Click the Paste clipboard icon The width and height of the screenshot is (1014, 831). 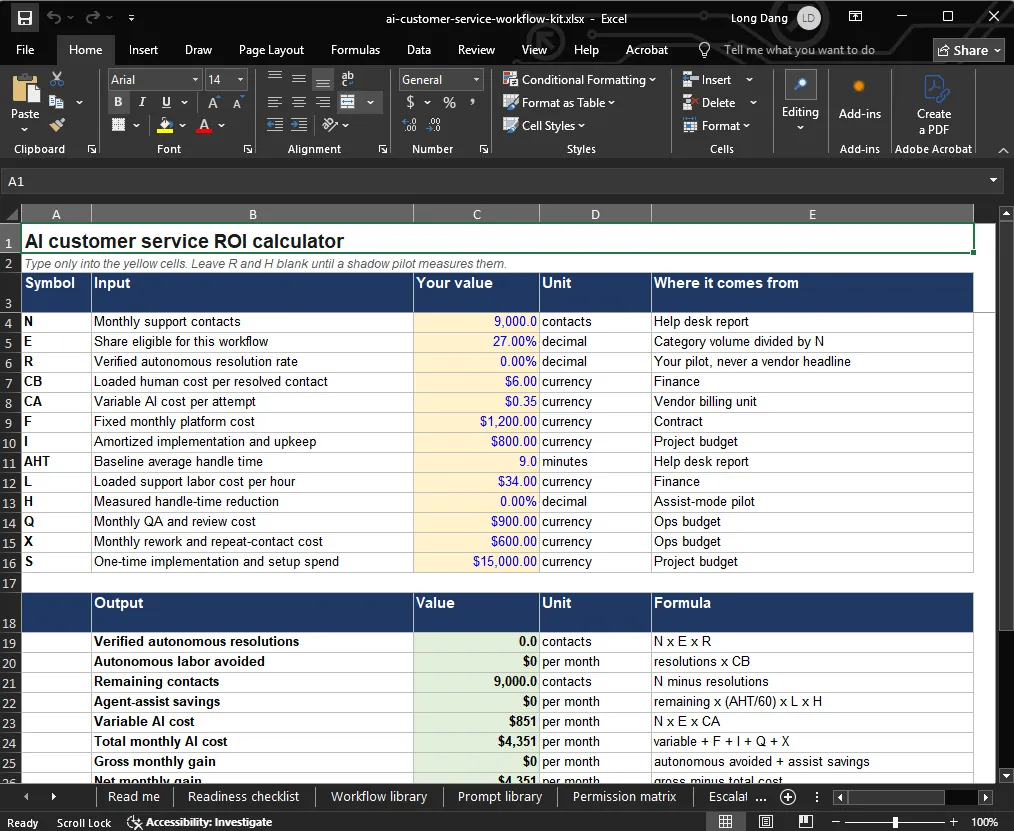(x=26, y=89)
